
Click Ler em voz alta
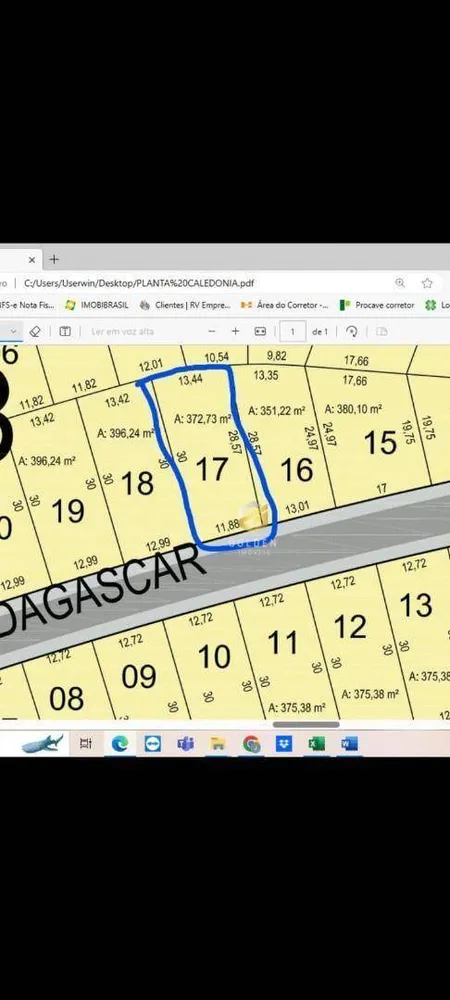coord(122,331)
